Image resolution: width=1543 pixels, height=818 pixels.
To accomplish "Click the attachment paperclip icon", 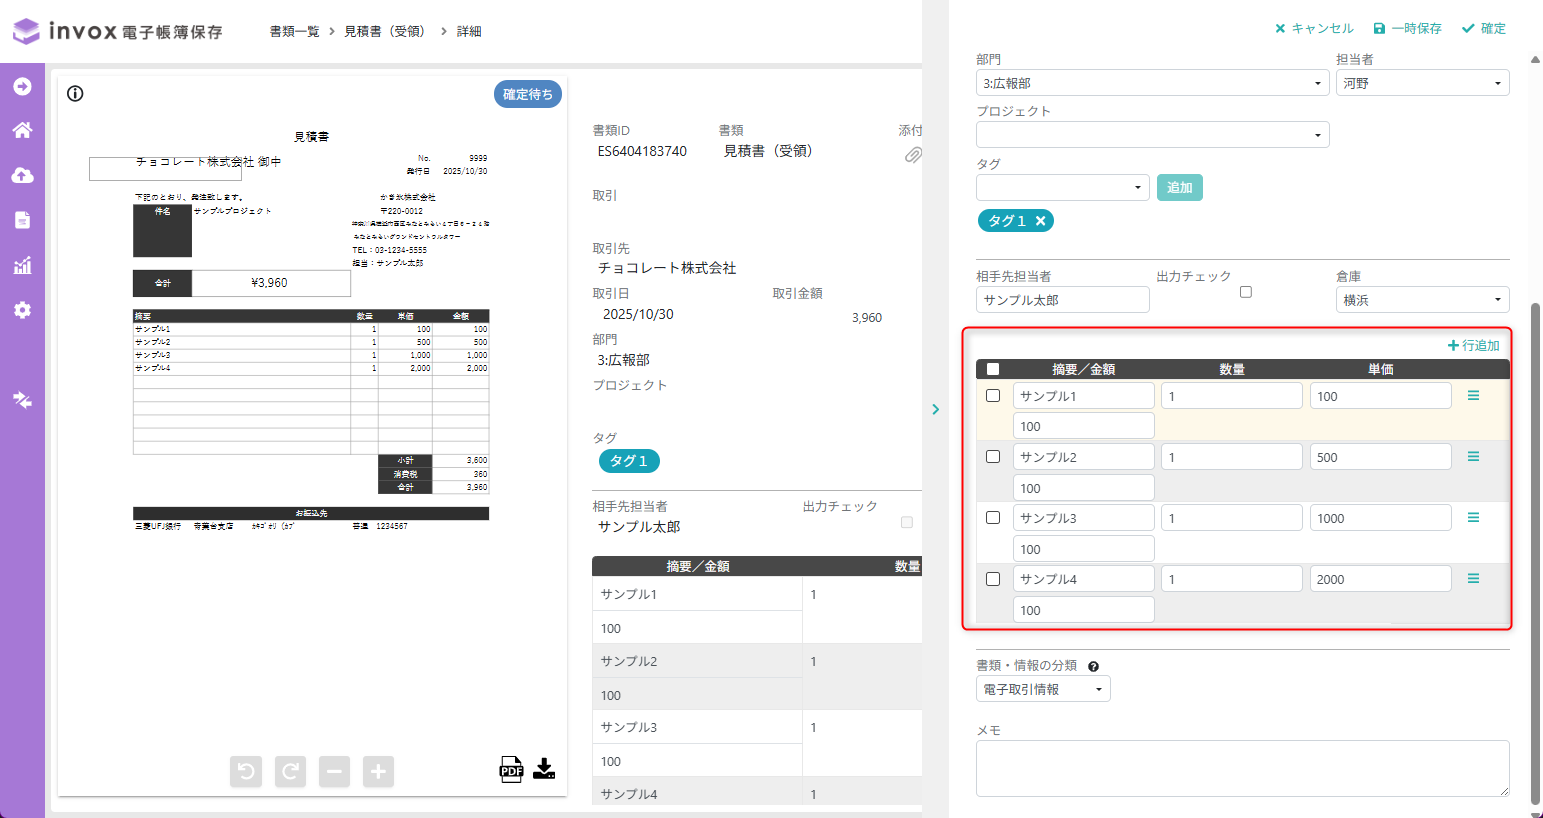I will pyautogui.click(x=913, y=155).
